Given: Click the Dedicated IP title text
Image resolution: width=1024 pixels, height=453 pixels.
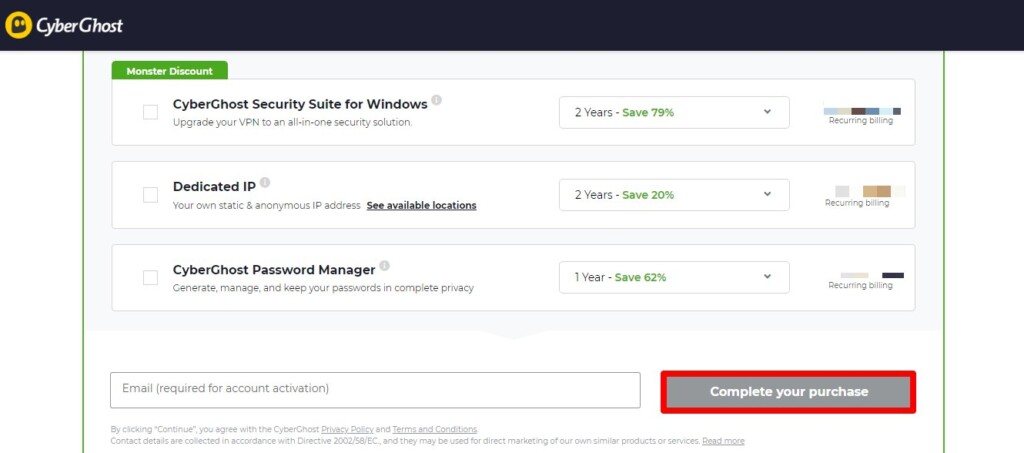Looking at the screenshot, I should 214,187.
